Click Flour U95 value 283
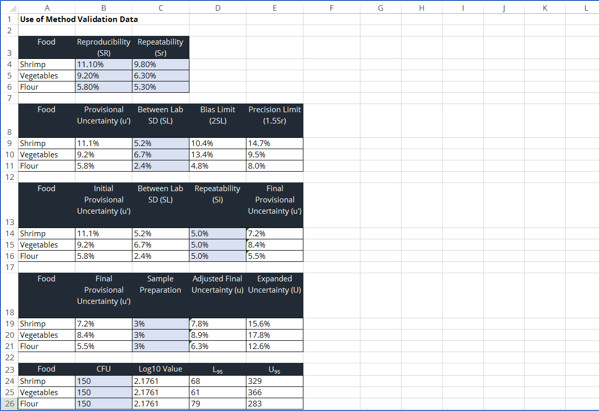 click(x=275, y=404)
